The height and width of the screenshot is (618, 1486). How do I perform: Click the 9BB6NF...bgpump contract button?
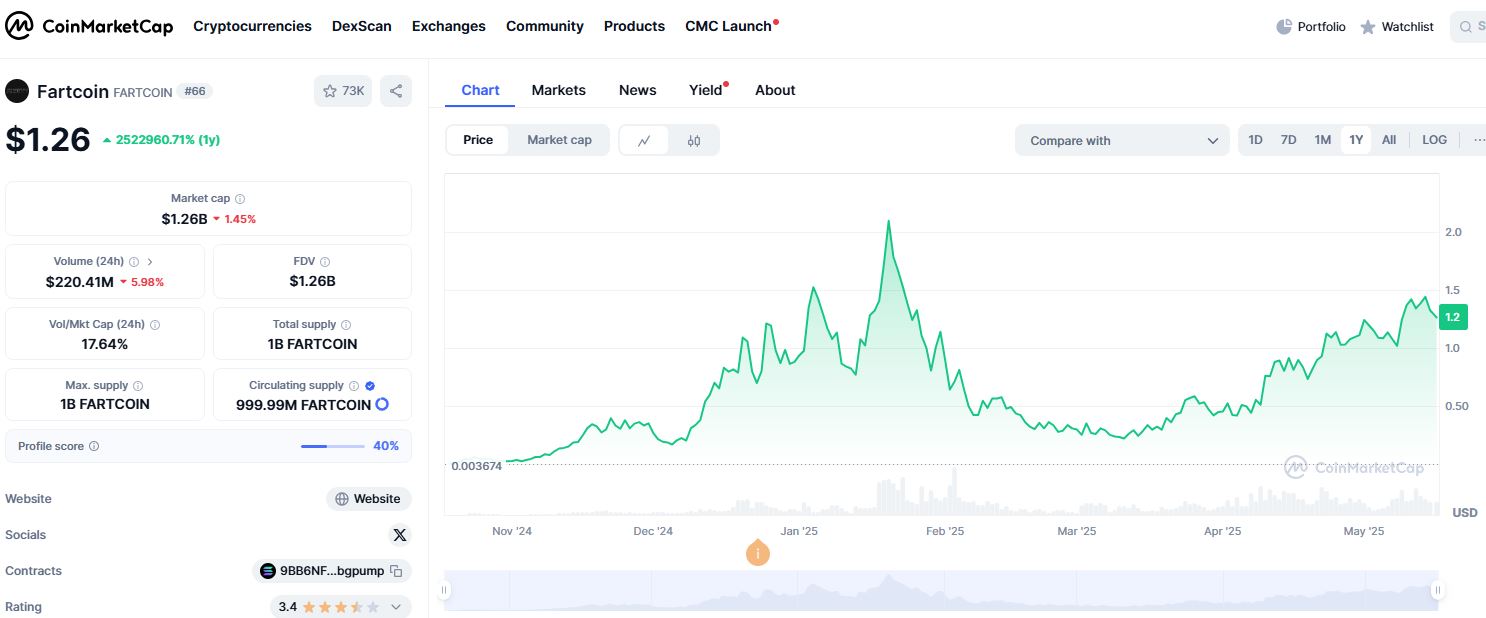click(332, 571)
